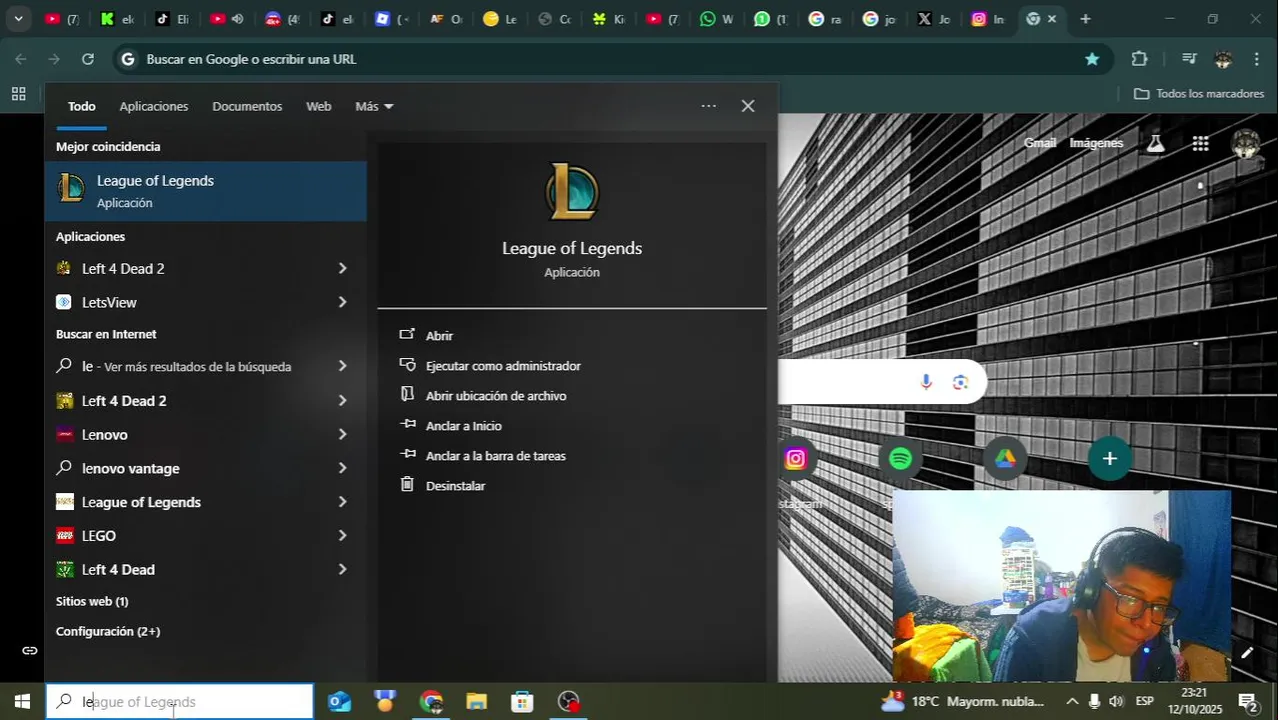1278x720 pixels.
Task: Open a new Chrome tab
Action: click(1085, 19)
